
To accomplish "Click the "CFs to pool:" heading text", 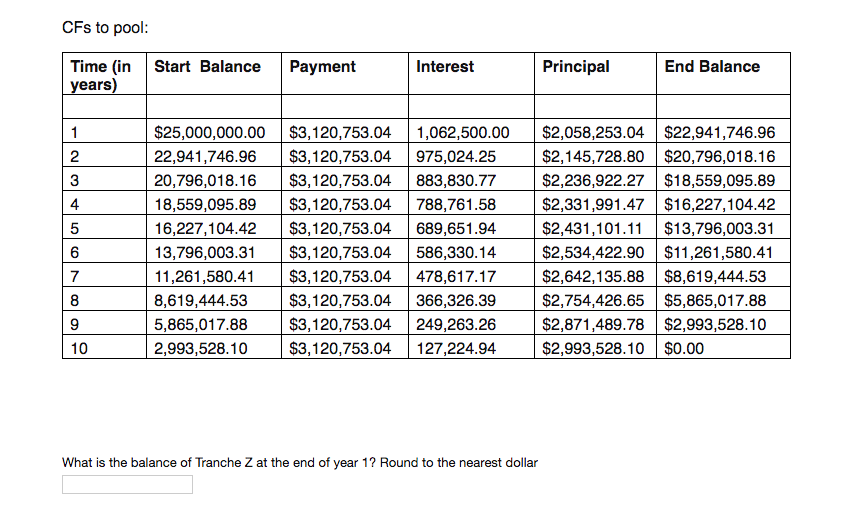I will tap(105, 27).
